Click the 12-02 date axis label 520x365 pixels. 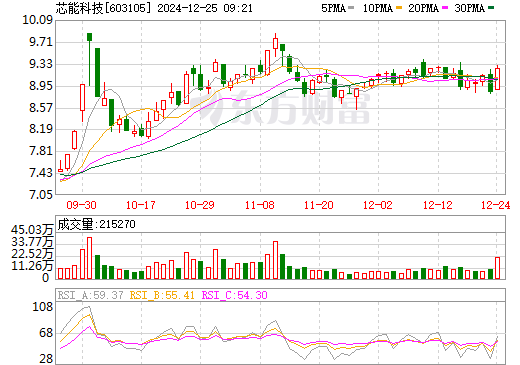tap(378, 205)
